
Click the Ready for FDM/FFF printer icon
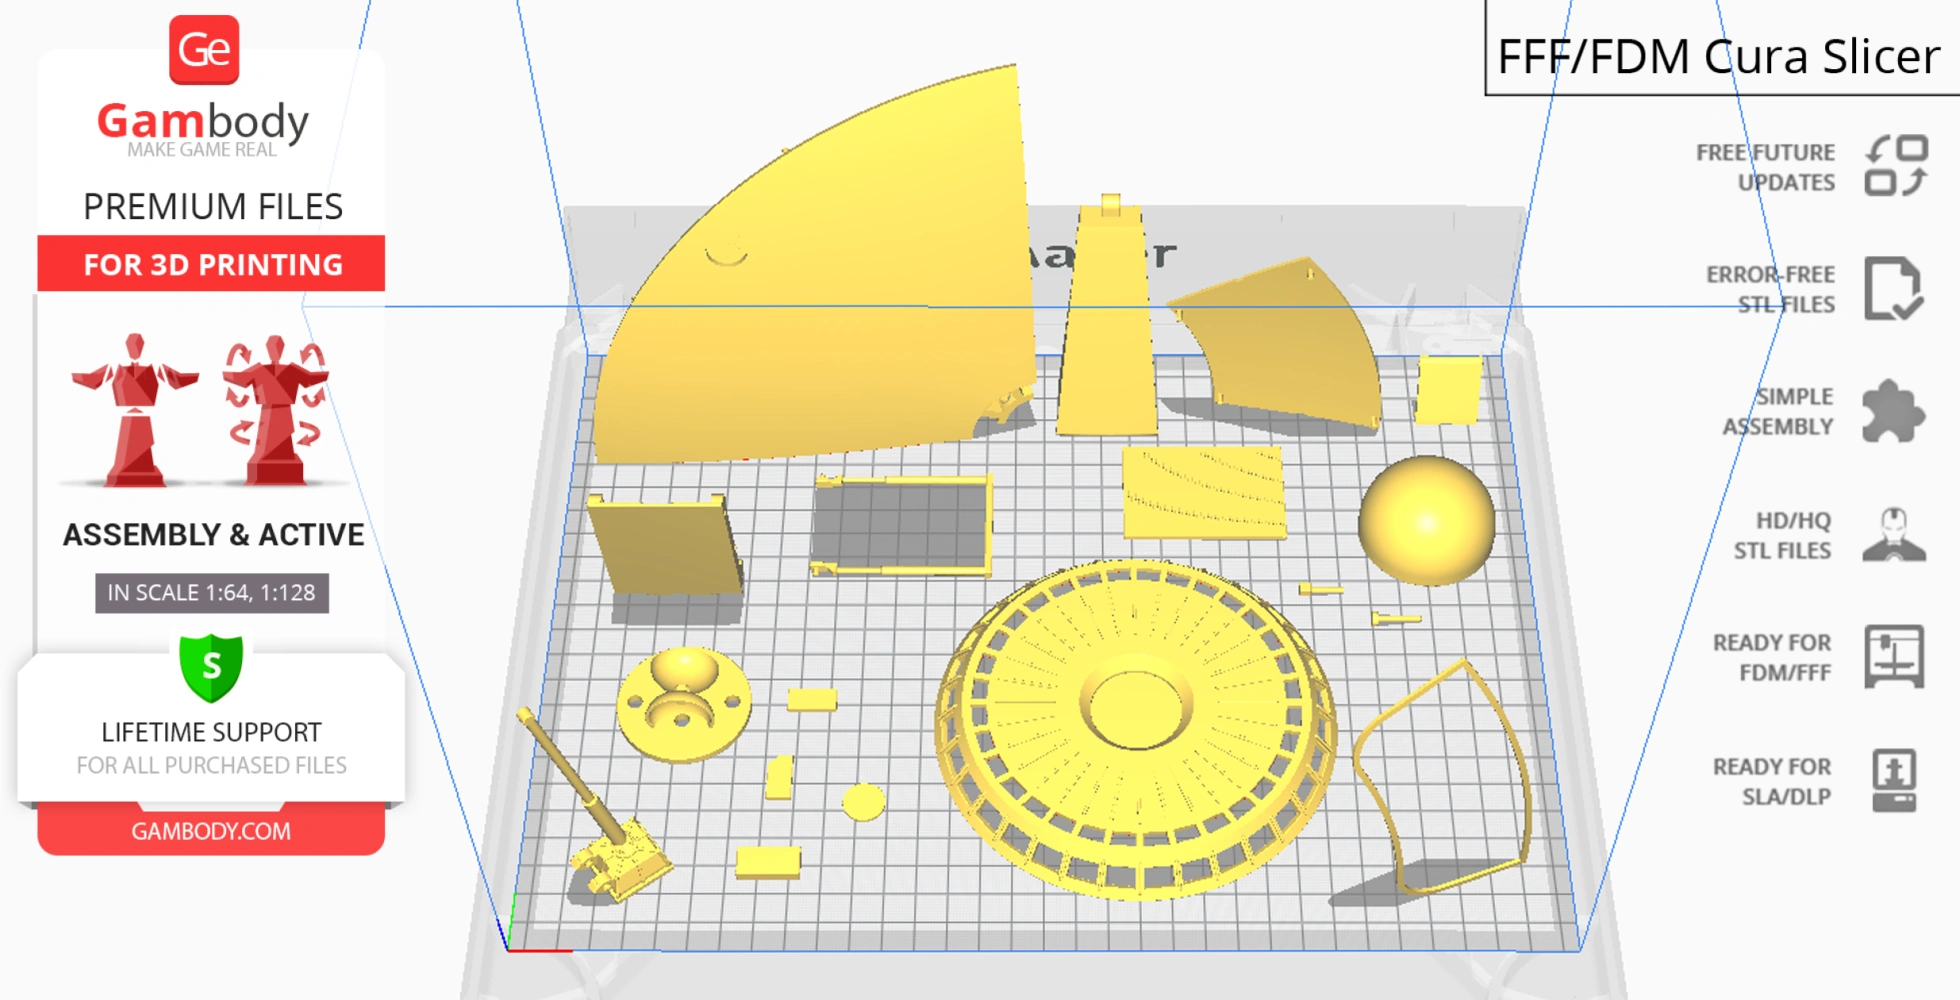pyautogui.click(x=1894, y=658)
